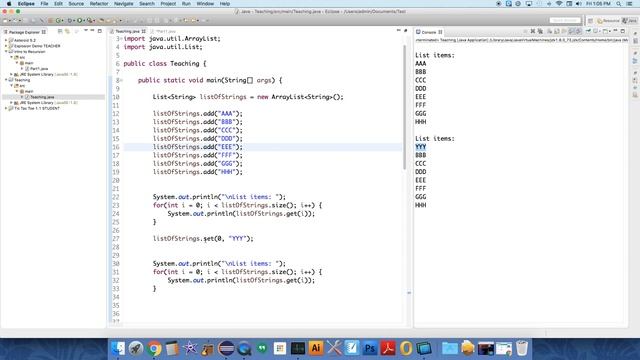Select Part1.java in Package Explorer
Screen dimensions: 640x360
(39, 69)
